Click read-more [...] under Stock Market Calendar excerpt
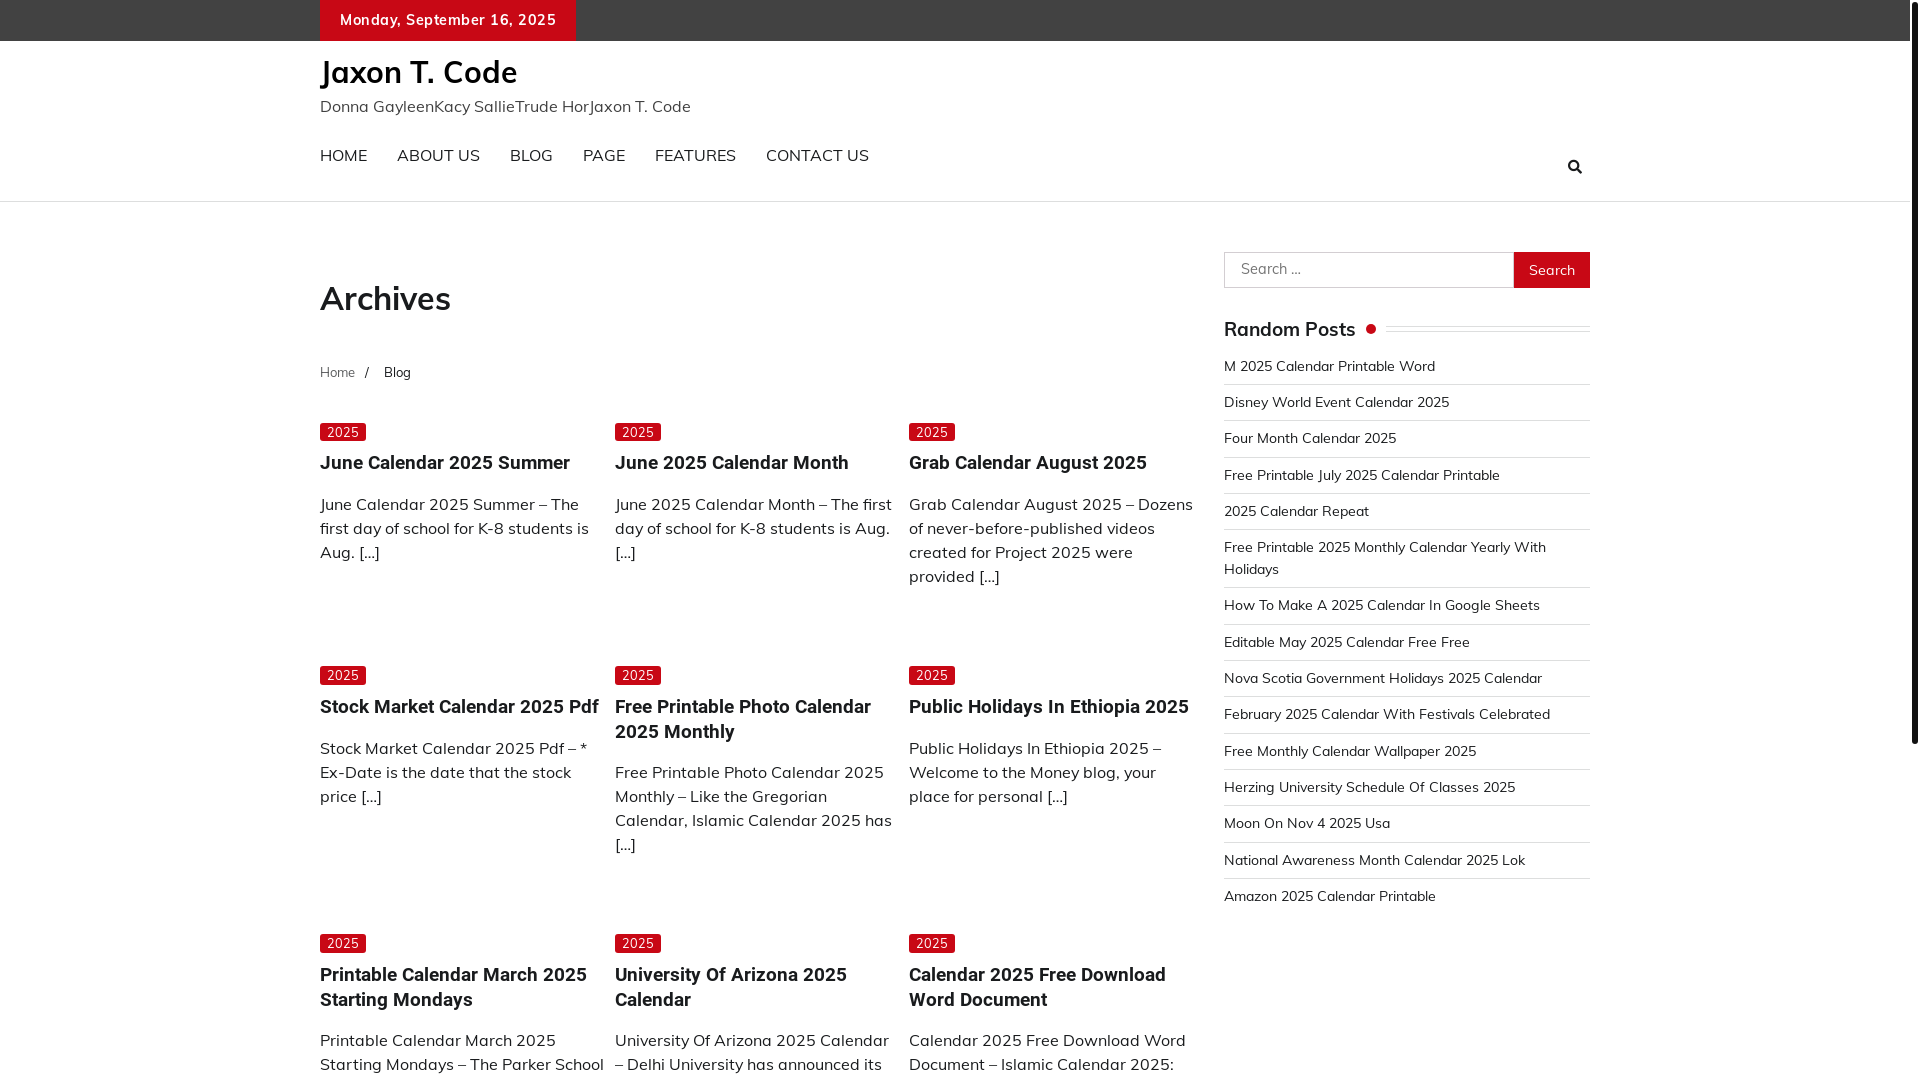This screenshot has width=1920, height=1080. point(371,796)
